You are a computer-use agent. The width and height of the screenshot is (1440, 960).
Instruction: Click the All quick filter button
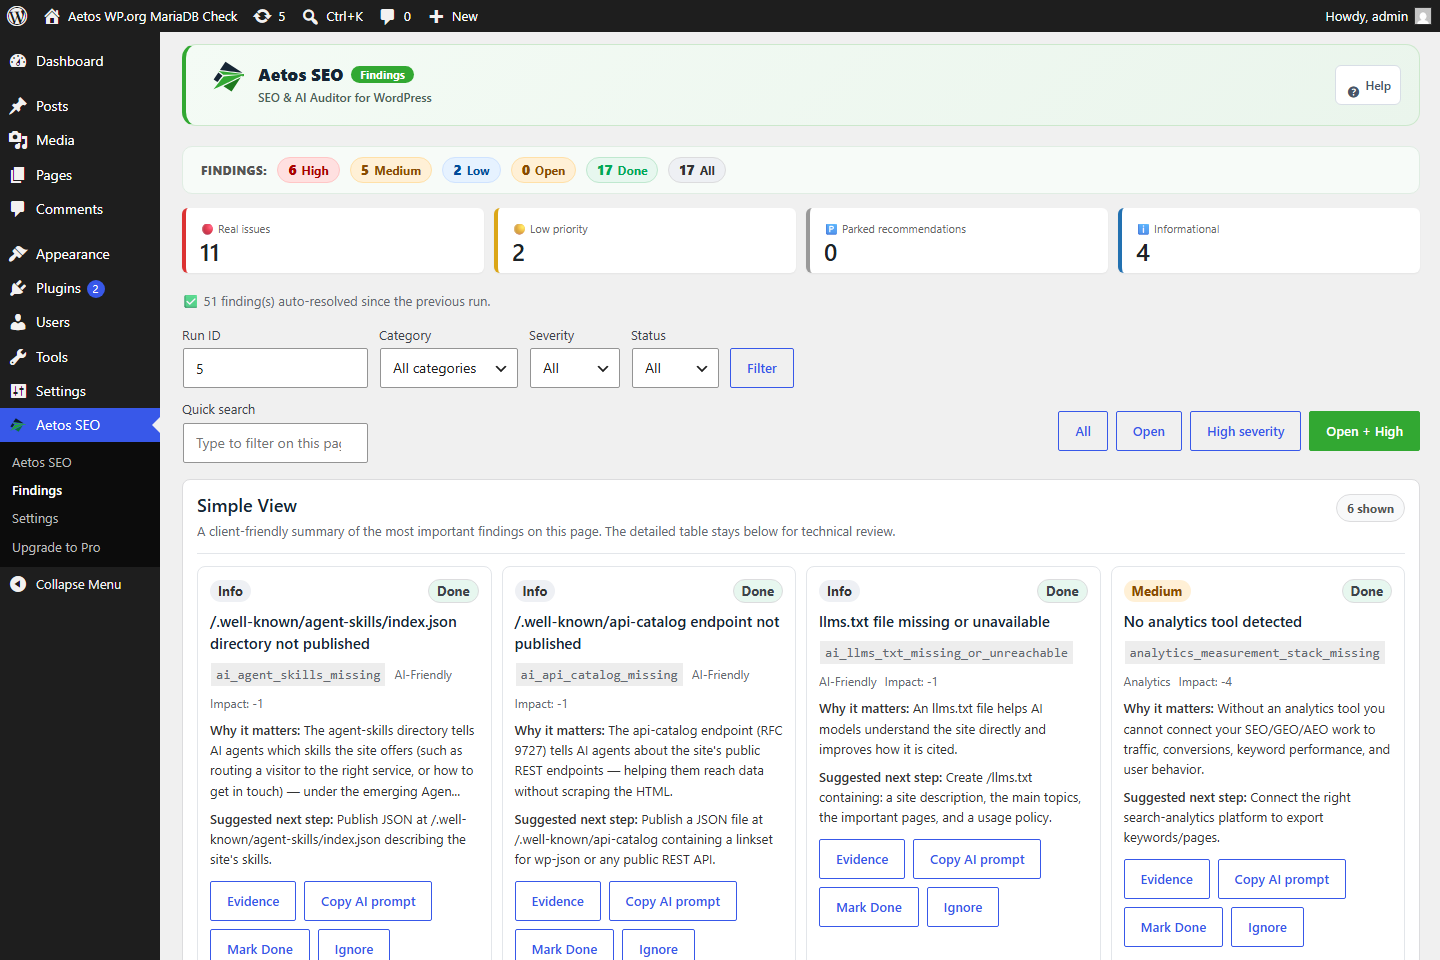[x=1083, y=431]
